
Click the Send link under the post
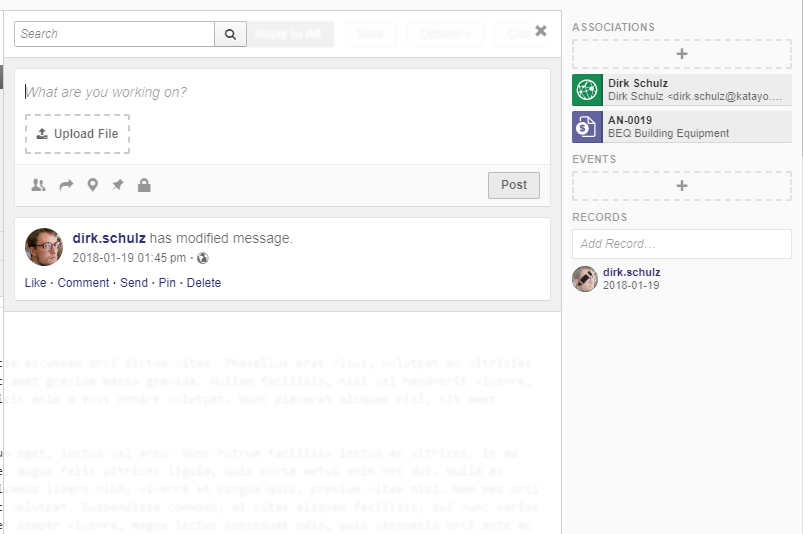click(x=133, y=283)
